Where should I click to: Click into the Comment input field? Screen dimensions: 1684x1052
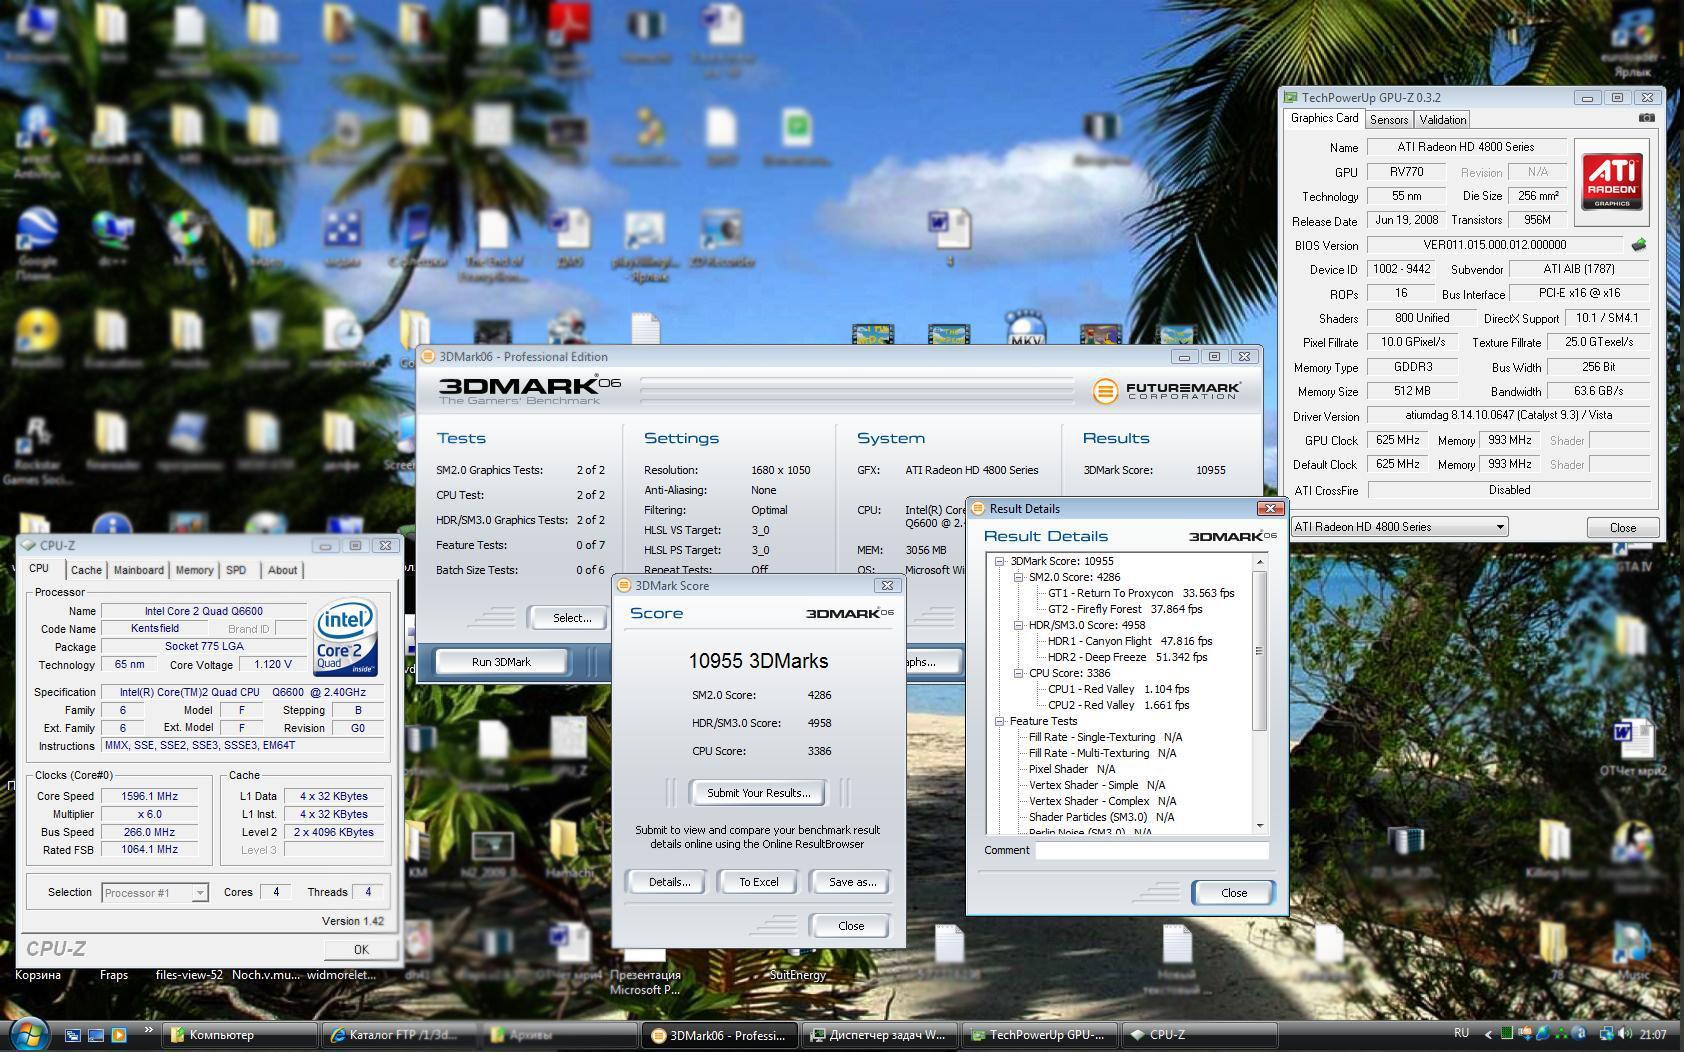pos(1151,851)
